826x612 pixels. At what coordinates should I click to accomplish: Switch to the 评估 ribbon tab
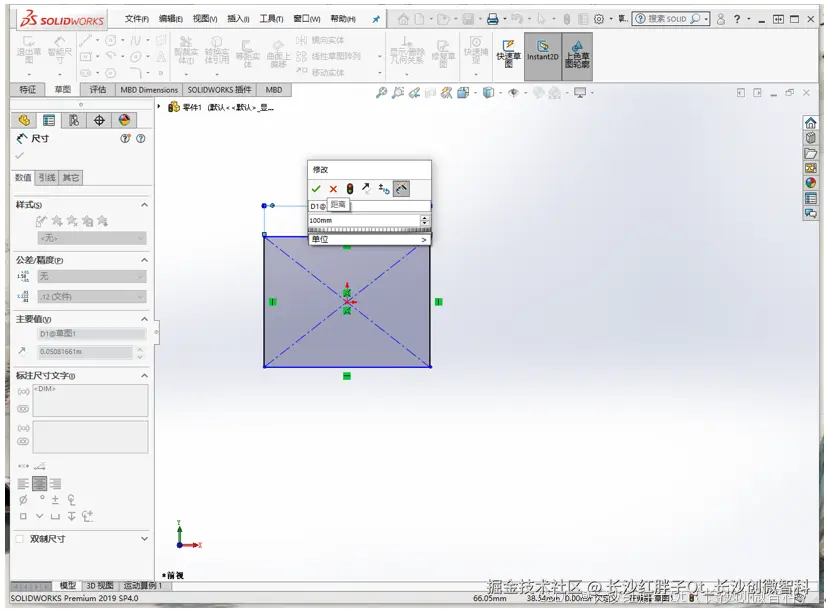click(x=97, y=90)
